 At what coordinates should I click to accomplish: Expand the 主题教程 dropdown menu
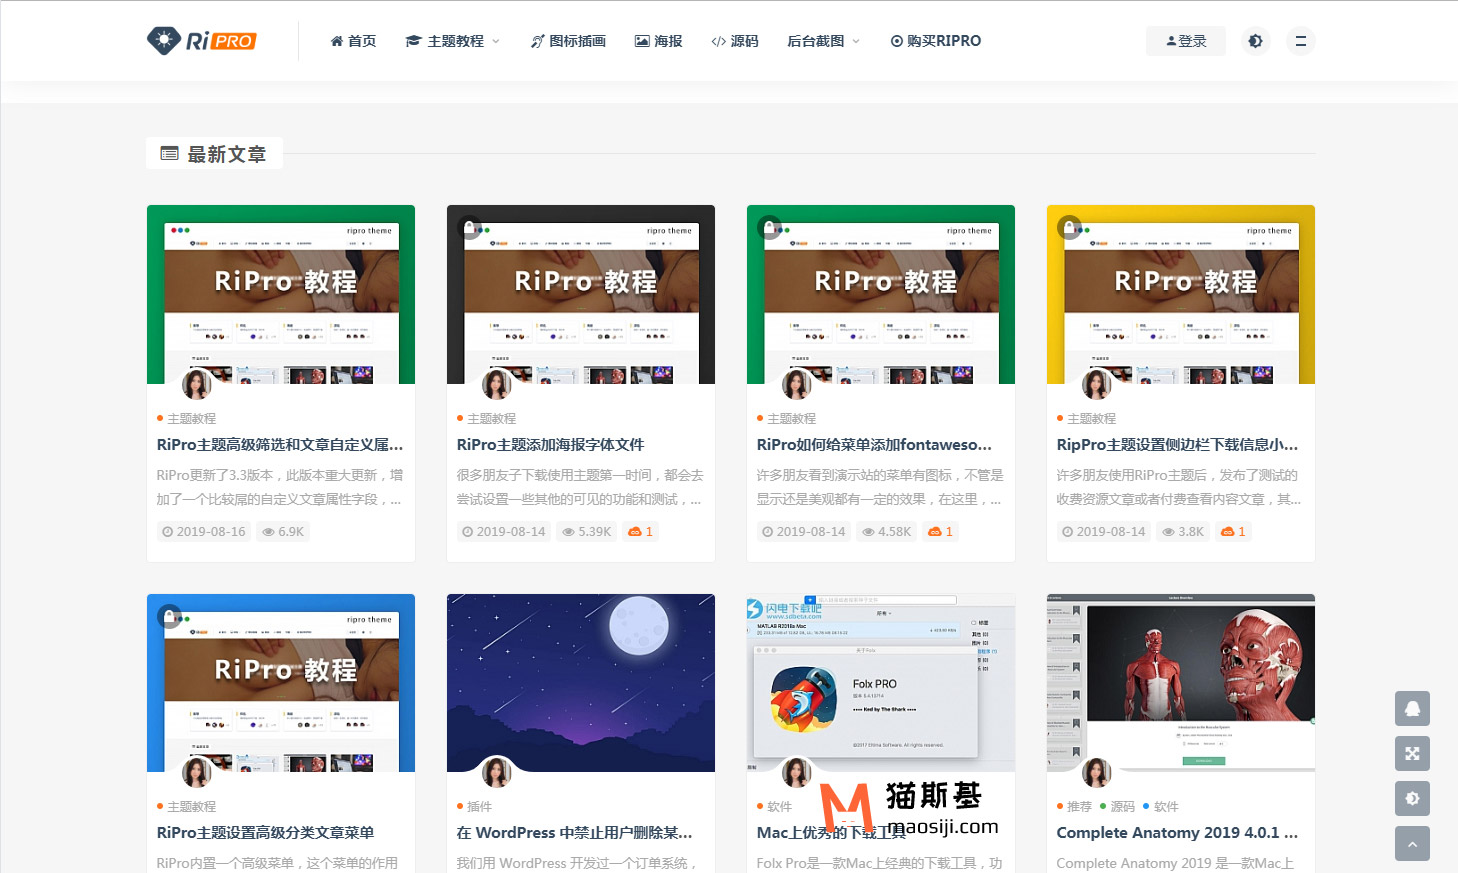[x=453, y=41]
